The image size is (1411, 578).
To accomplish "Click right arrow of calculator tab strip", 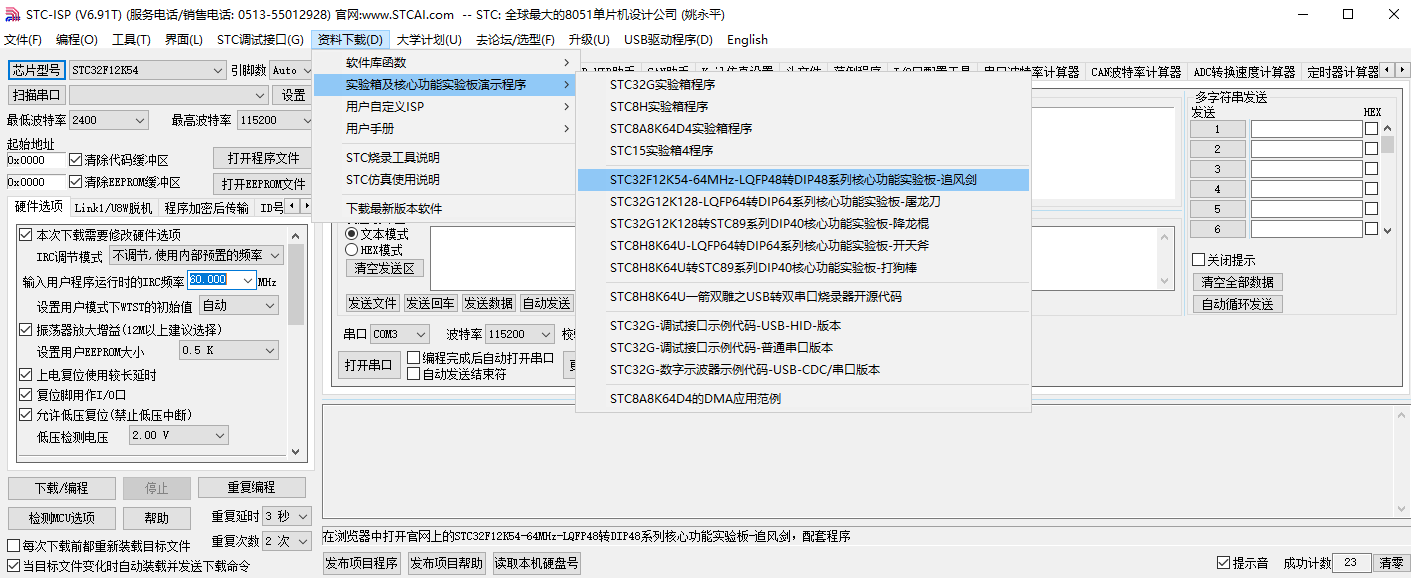I will [1401, 71].
